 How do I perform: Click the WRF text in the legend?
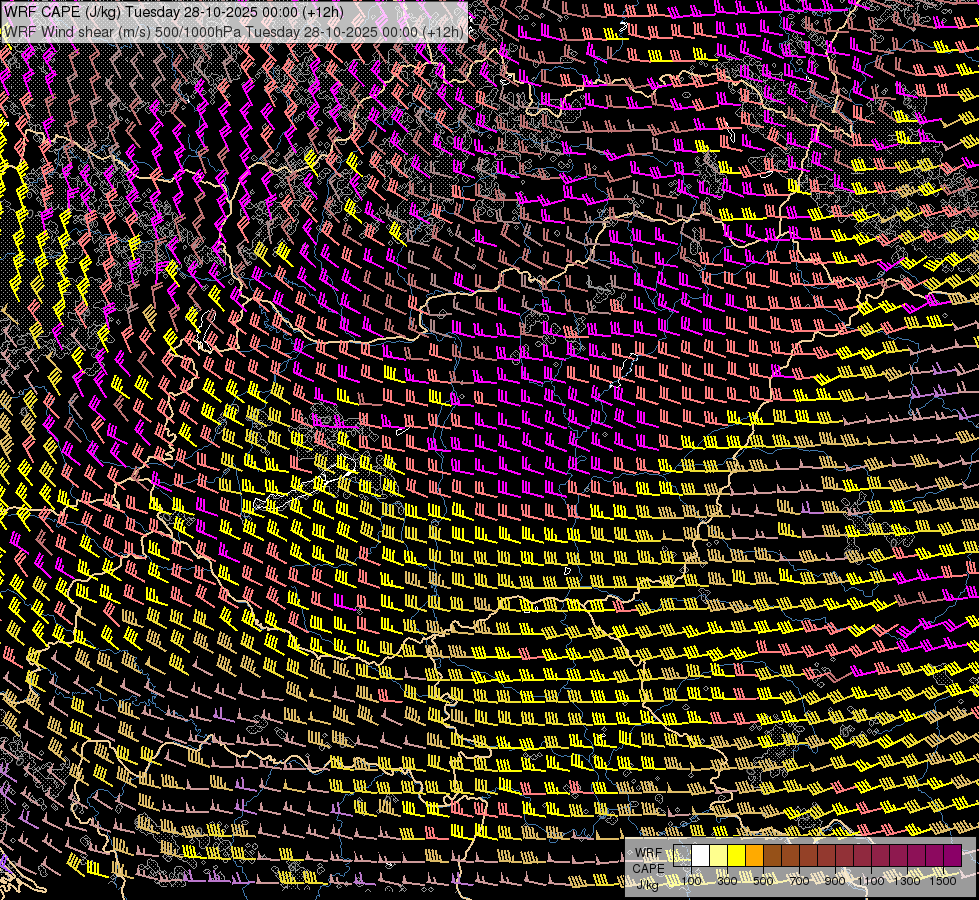pos(648,853)
